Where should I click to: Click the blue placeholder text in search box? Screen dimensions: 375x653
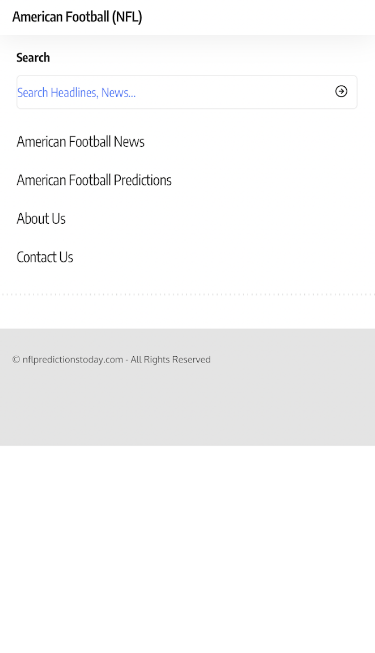point(76,92)
